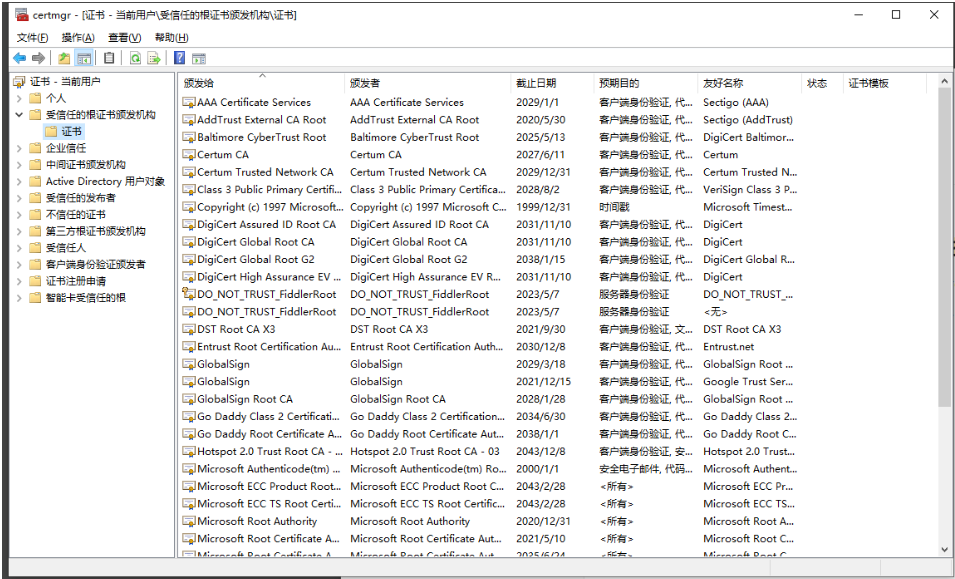Screen dimensions: 955x579
Task: Sort by the 颁发者 column header
Action: click(428, 83)
